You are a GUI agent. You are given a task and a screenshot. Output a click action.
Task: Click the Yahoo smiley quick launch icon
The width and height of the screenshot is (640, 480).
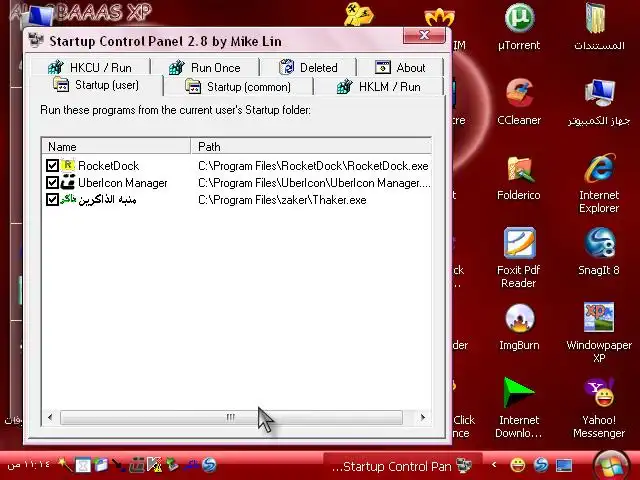(x=518, y=465)
